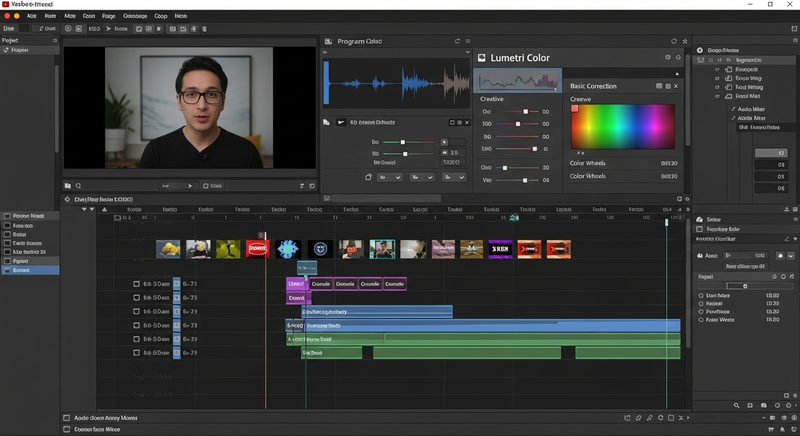
Task: Click the bird icon in effects panel header
Action: (341, 122)
